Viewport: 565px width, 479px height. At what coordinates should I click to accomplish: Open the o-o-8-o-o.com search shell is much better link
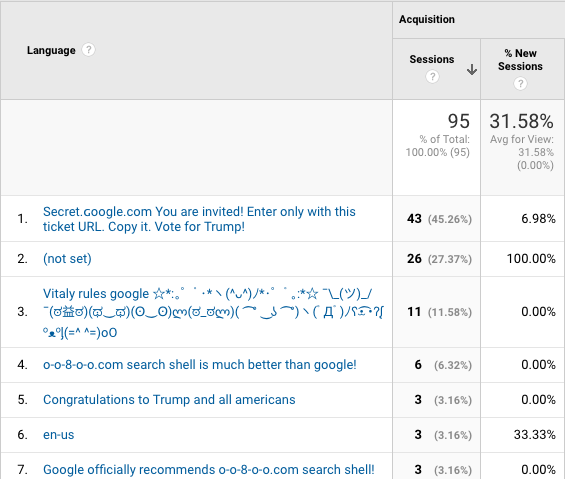[200, 365]
